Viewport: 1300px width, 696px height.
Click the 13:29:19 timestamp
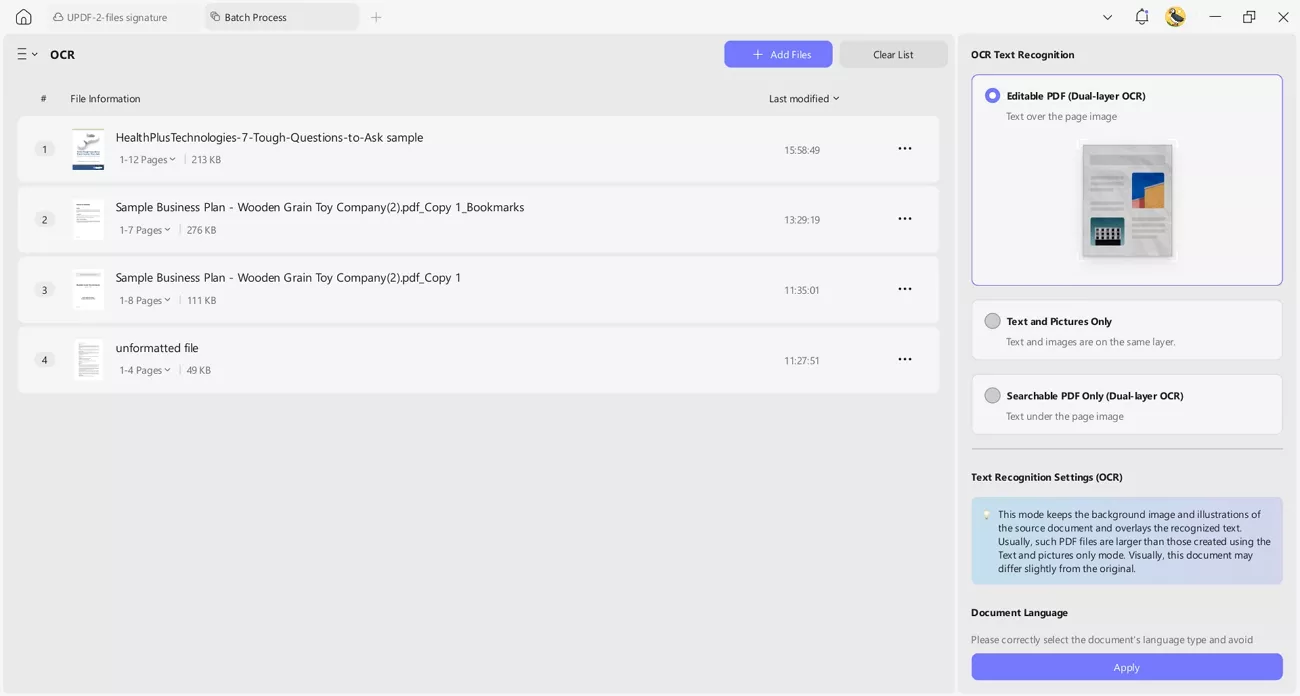pos(802,220)
